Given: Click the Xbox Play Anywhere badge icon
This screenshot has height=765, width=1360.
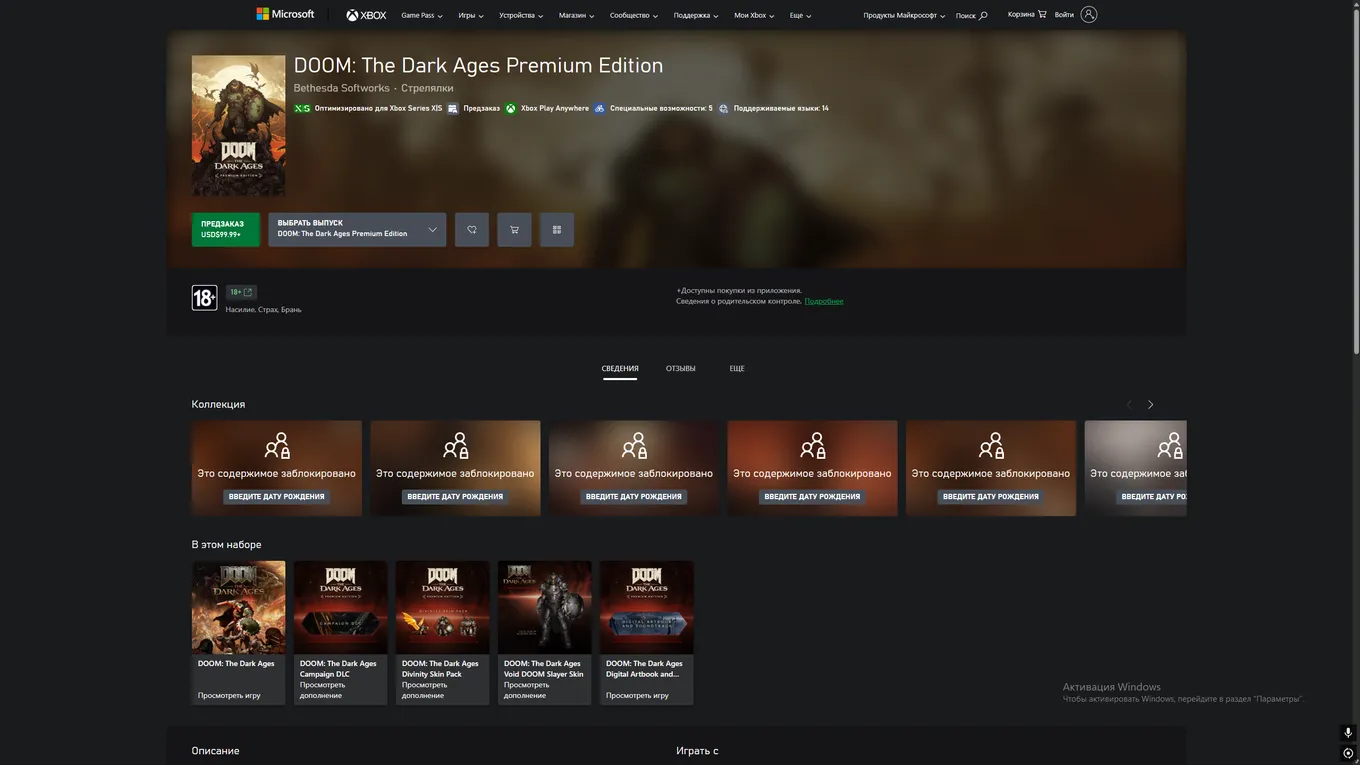Looking at the screenshot, I should coord(510,108).
